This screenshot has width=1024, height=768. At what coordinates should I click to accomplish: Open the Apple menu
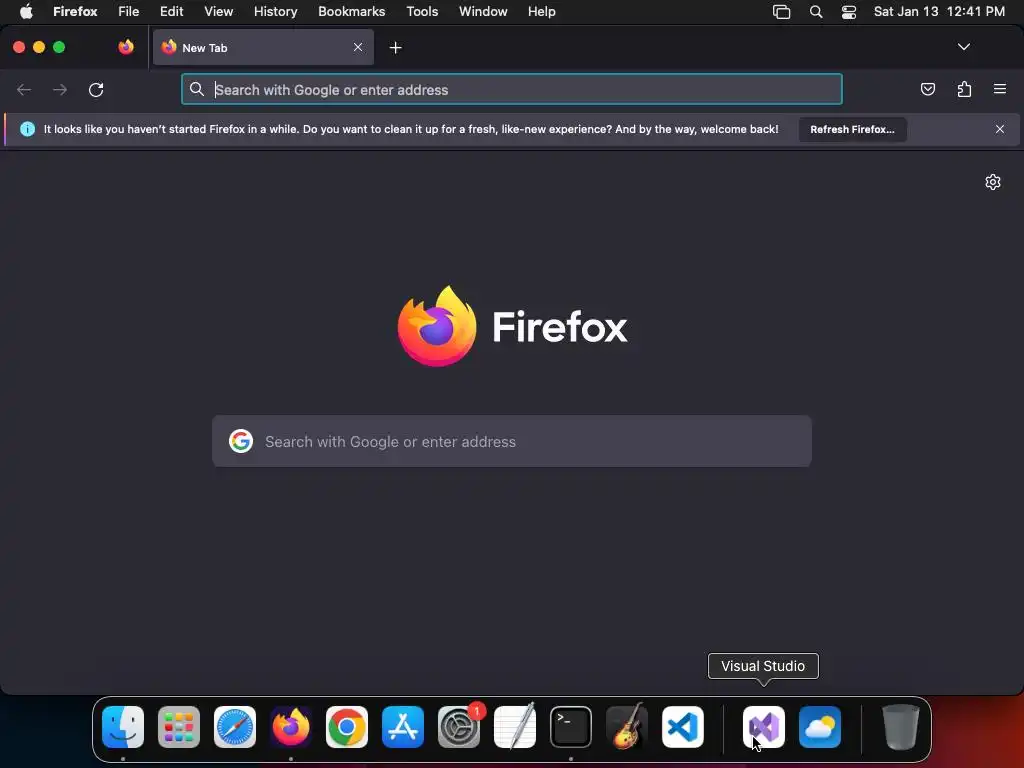(x=25, y=11)
